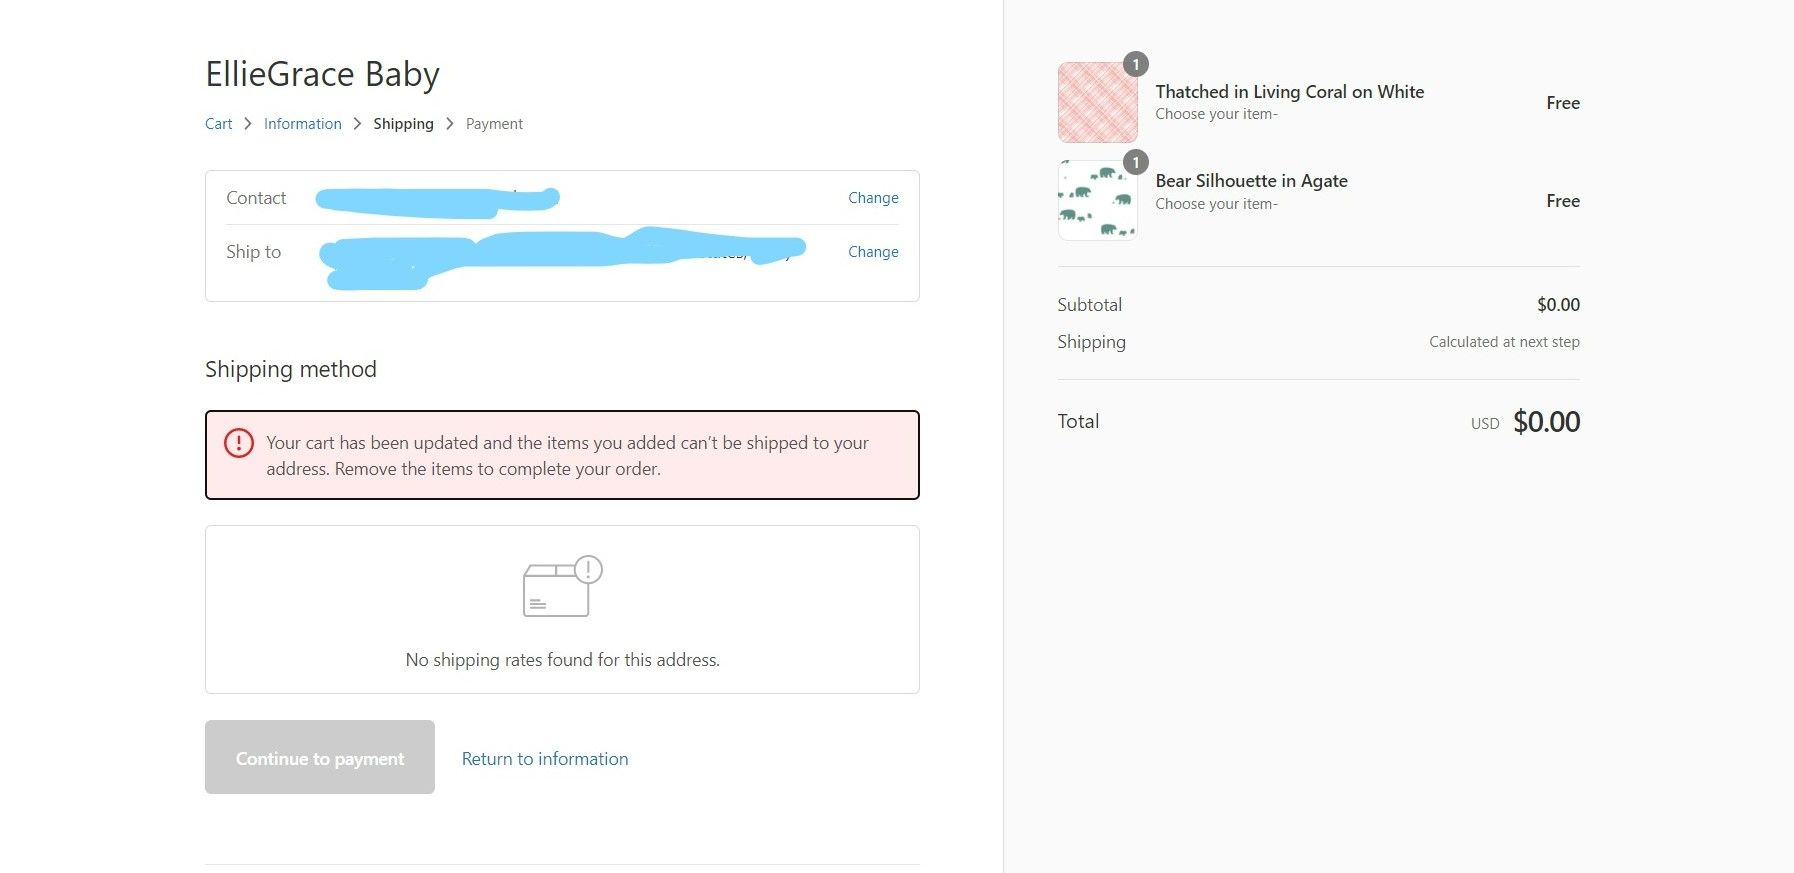The image size is (1794, 873).
Task: Click the chevron before Payment breadcrumb
Action: (450, 124)
